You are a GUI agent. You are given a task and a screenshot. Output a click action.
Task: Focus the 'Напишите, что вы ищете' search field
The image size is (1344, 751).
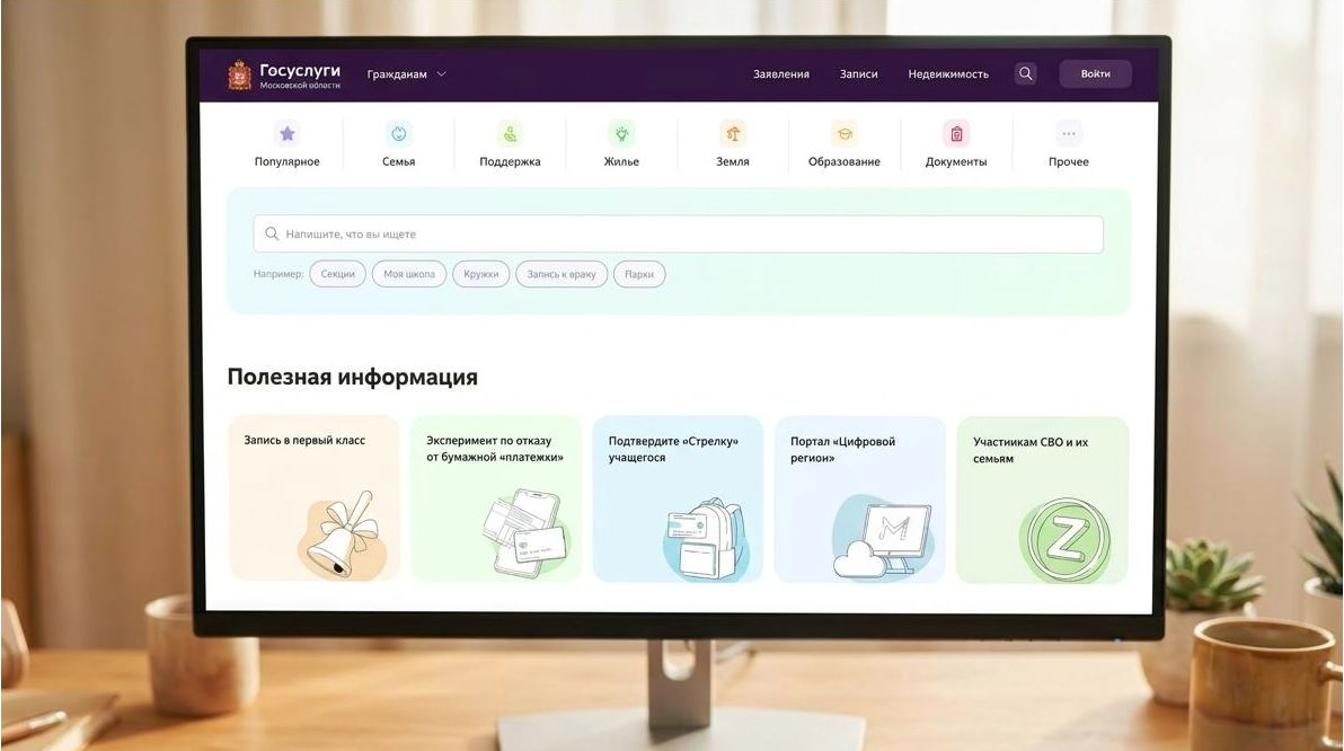(x=678, y=234)
